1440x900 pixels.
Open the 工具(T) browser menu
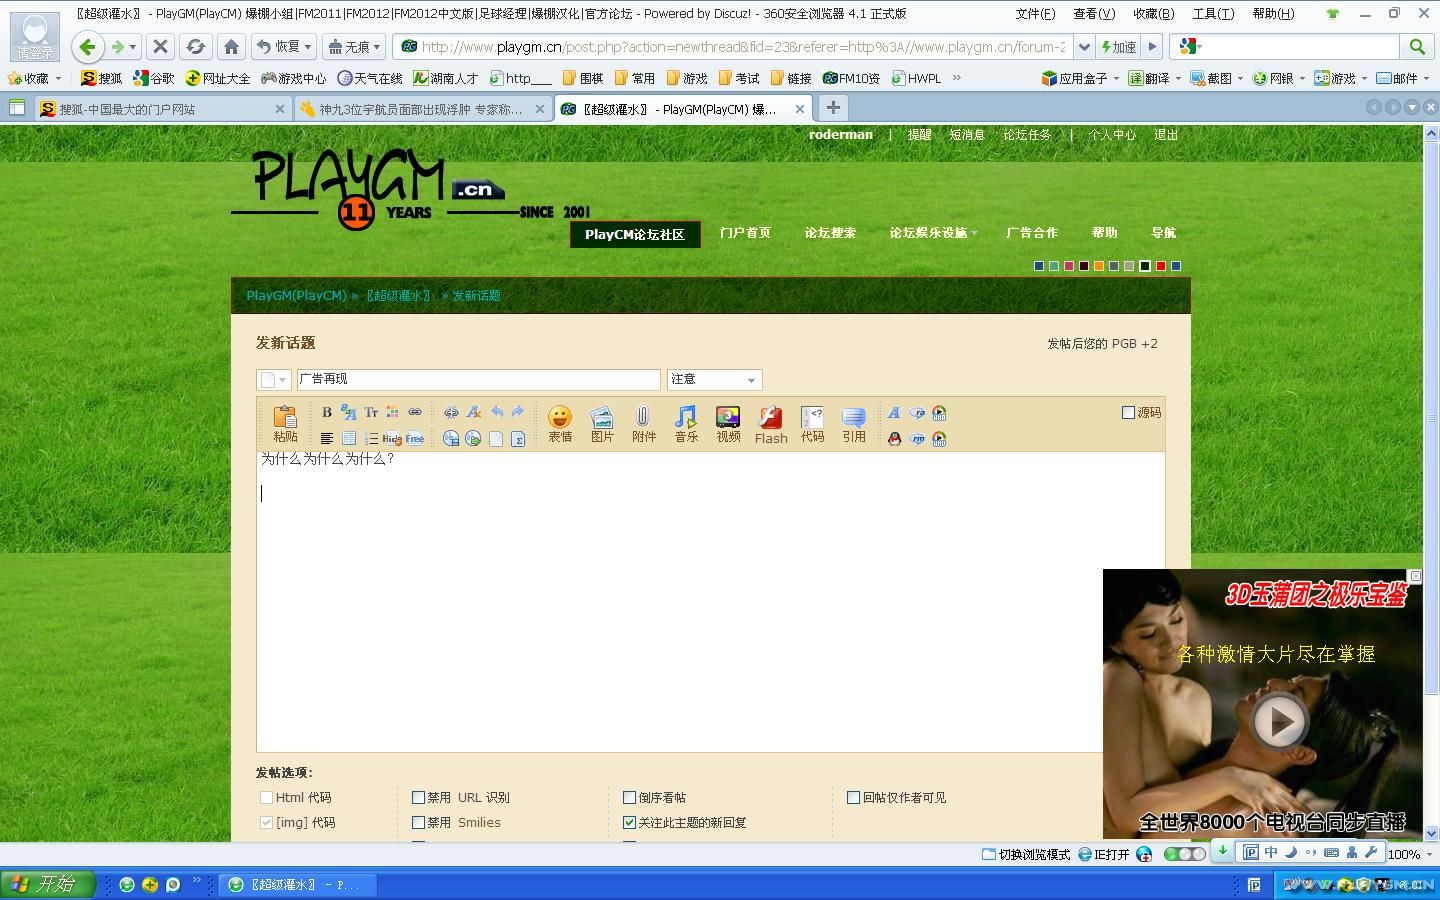point(1212,14)
